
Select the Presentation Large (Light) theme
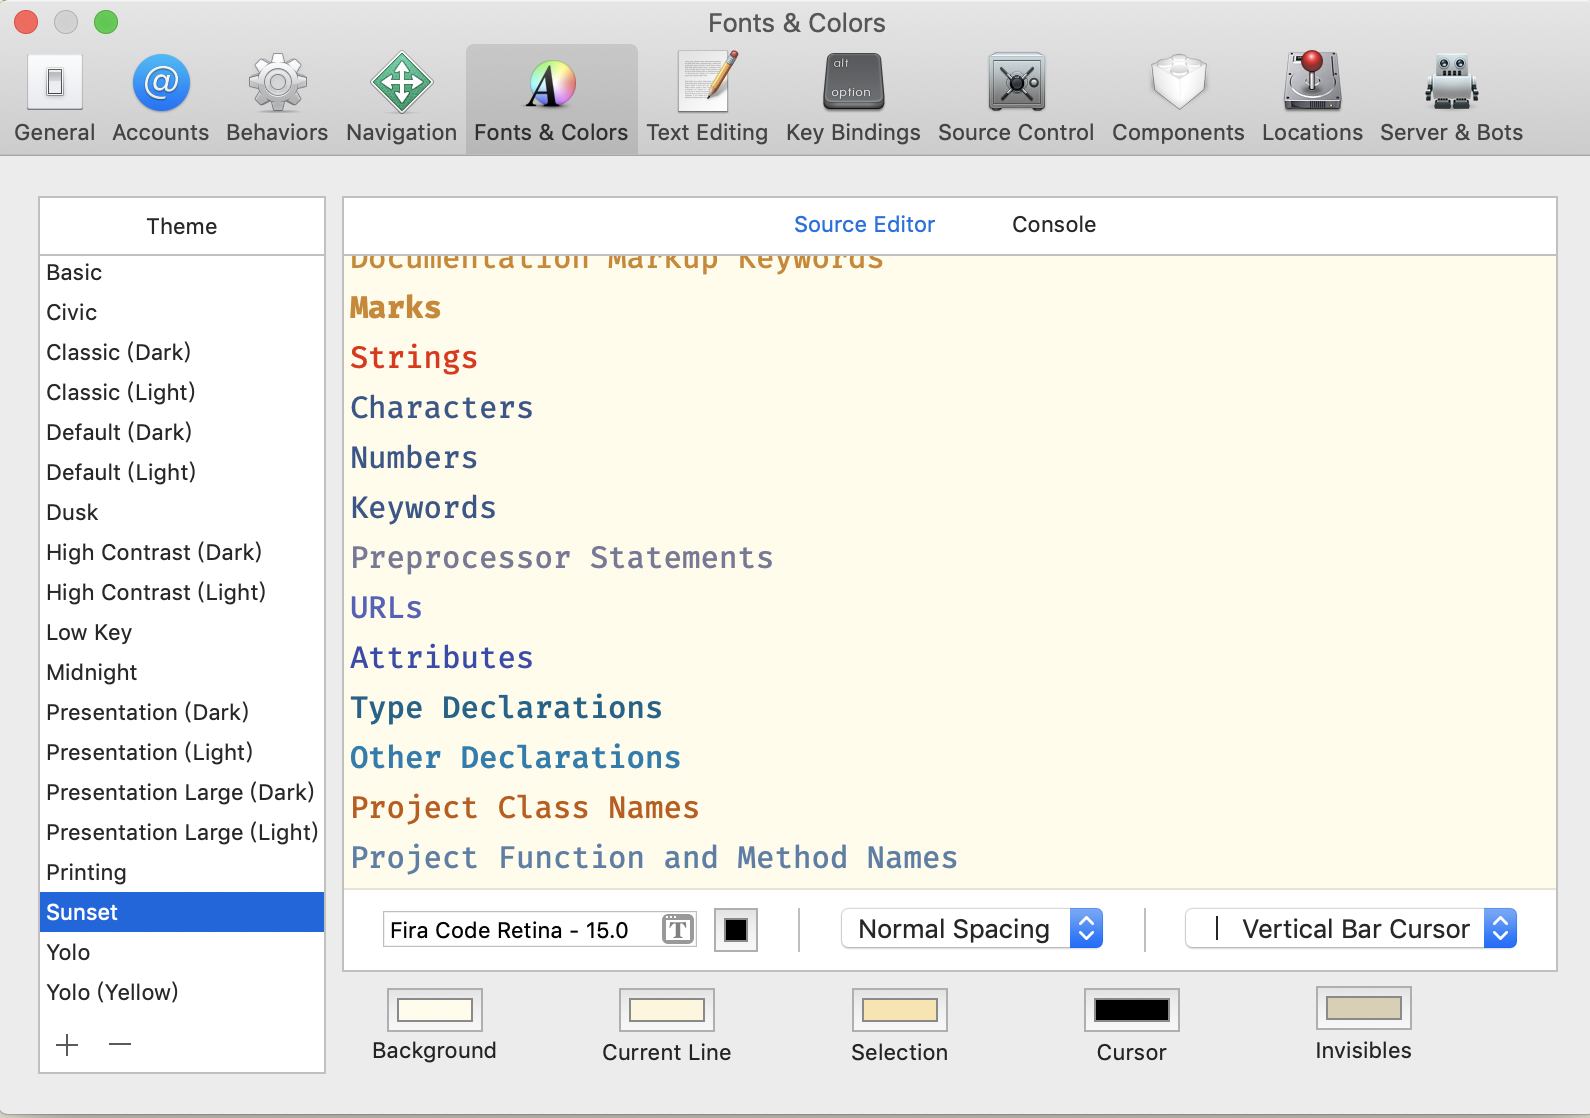[182, 833]
